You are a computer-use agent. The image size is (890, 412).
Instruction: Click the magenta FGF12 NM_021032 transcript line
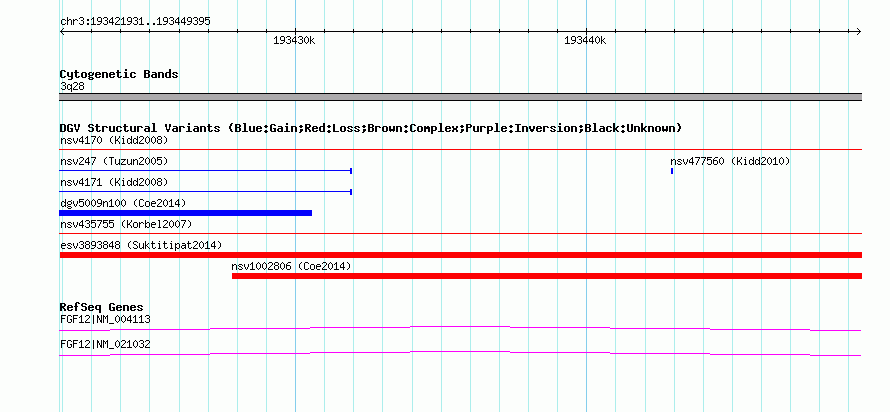coord(460,354)
